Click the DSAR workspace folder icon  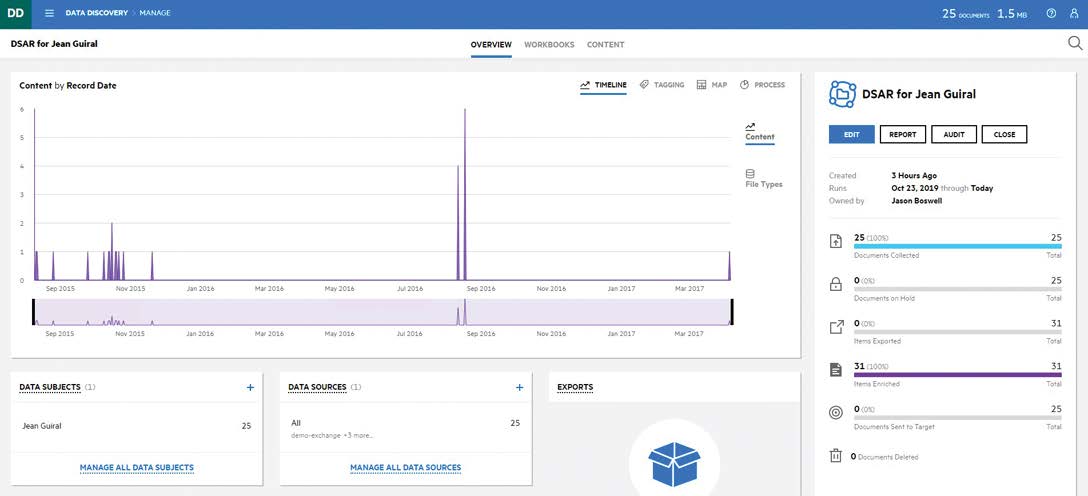tap(842, 94)
